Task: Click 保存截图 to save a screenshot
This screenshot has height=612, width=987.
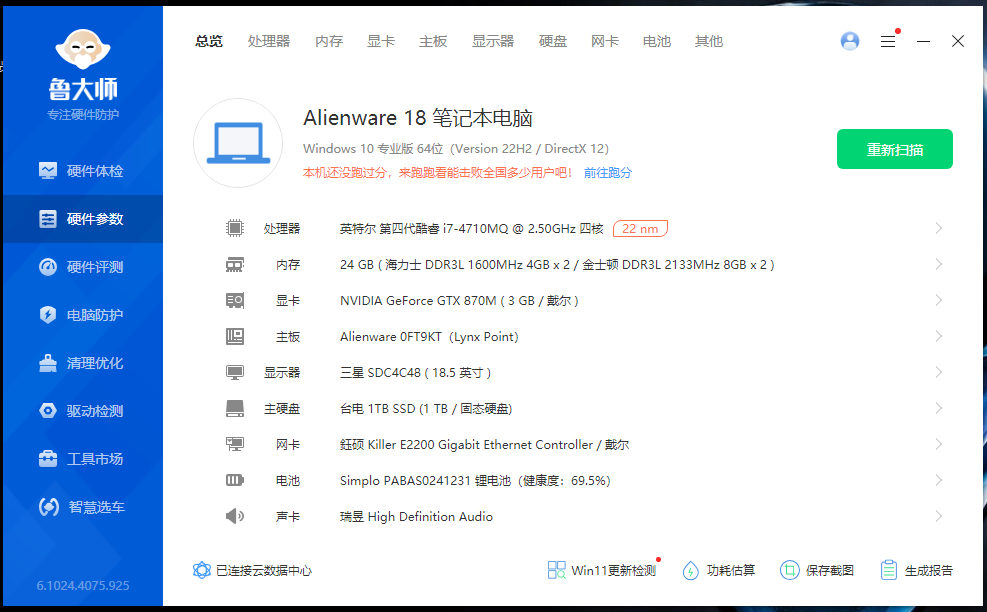Action: [817, 570]
